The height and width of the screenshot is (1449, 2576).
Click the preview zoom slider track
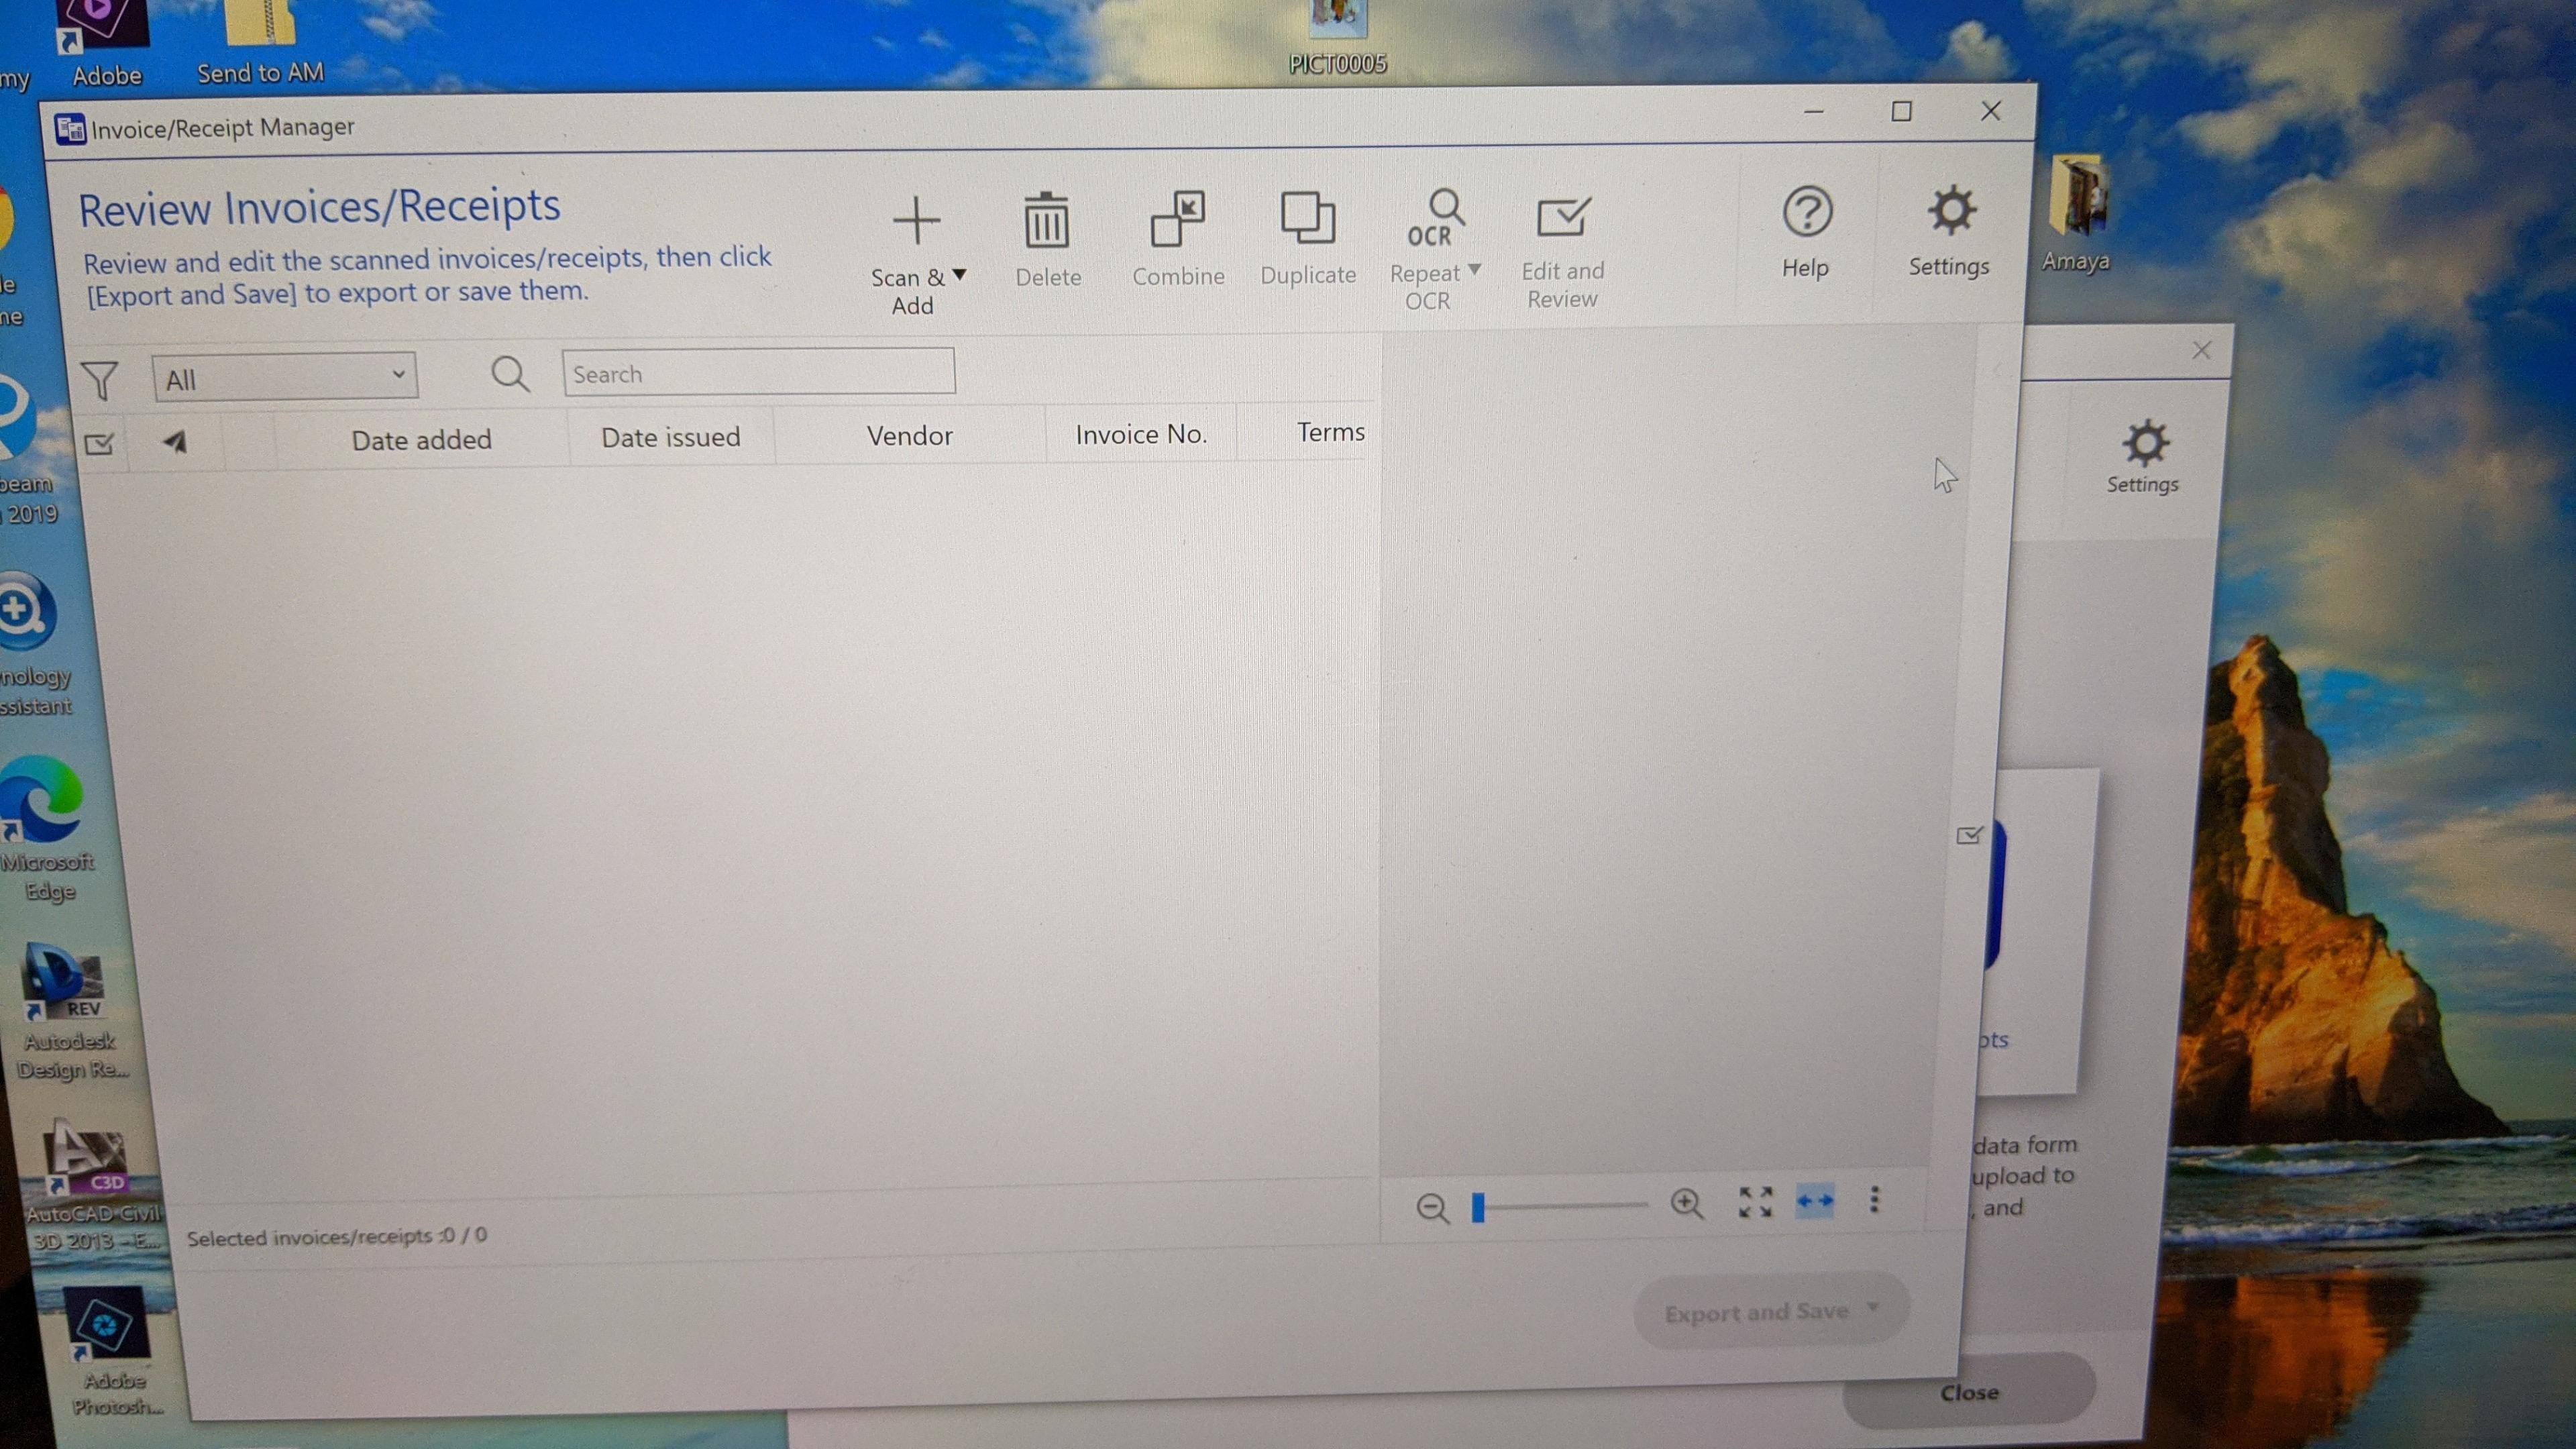1567,1206
